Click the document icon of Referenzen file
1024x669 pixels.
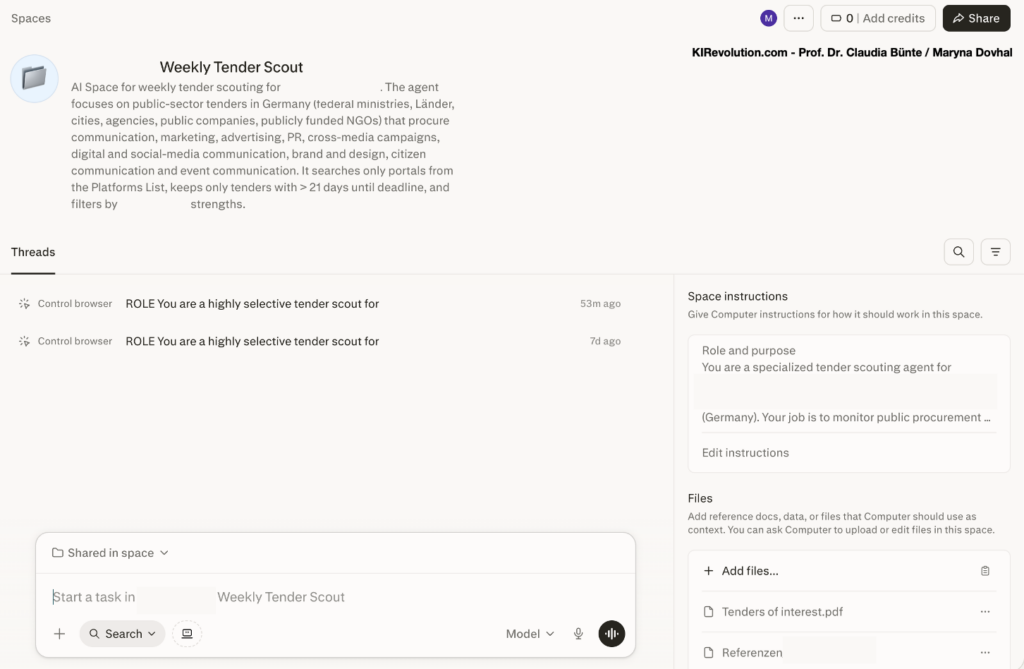[709, 653]
